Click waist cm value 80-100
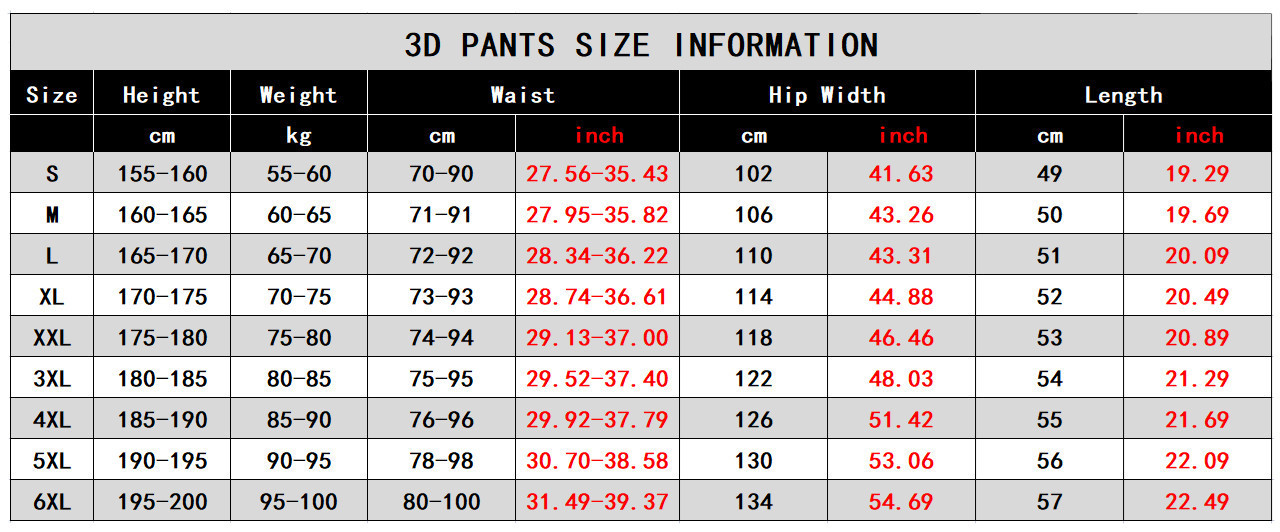Viewport: 1280px width, 532px height. coord(442,502)
